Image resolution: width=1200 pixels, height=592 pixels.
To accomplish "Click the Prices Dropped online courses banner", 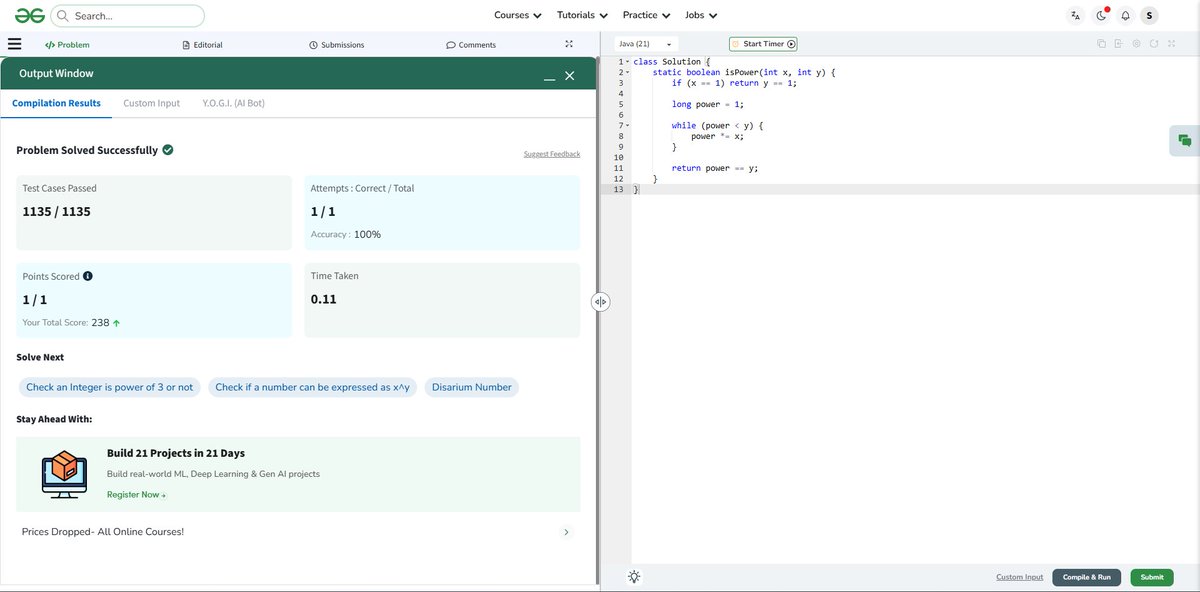I will point(298,532).
